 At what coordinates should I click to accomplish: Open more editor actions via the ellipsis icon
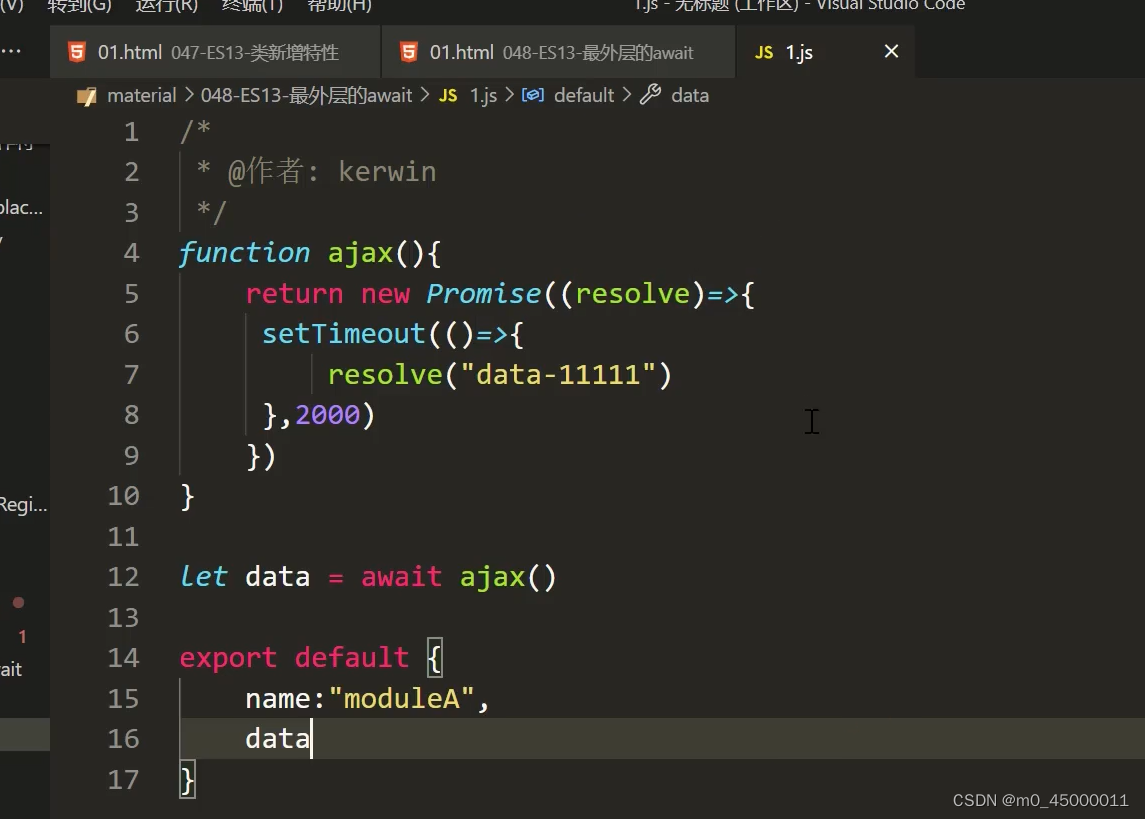12,51
